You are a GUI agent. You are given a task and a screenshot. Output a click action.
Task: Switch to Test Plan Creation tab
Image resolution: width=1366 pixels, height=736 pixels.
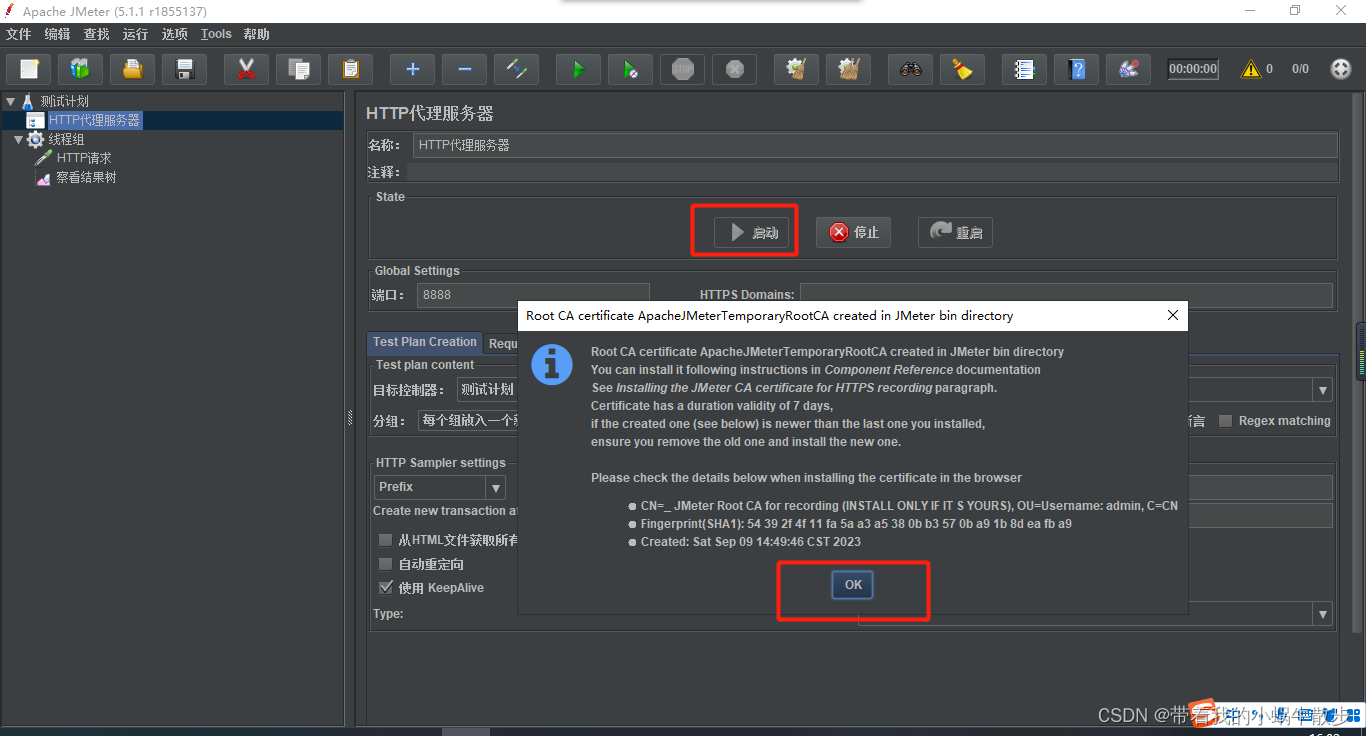(x=425, y=342)
